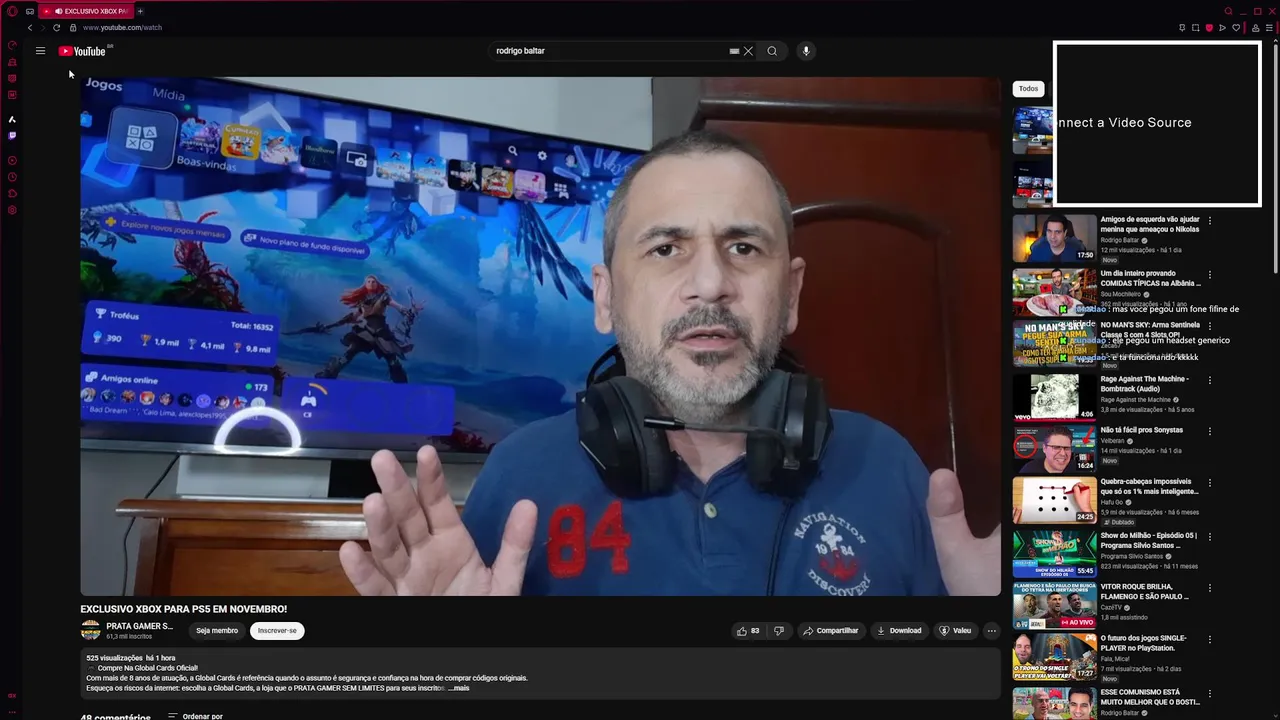The image size is (1280, 720).
Task: Open GX Control in the sidebar
Action: [x=12, y=45]
